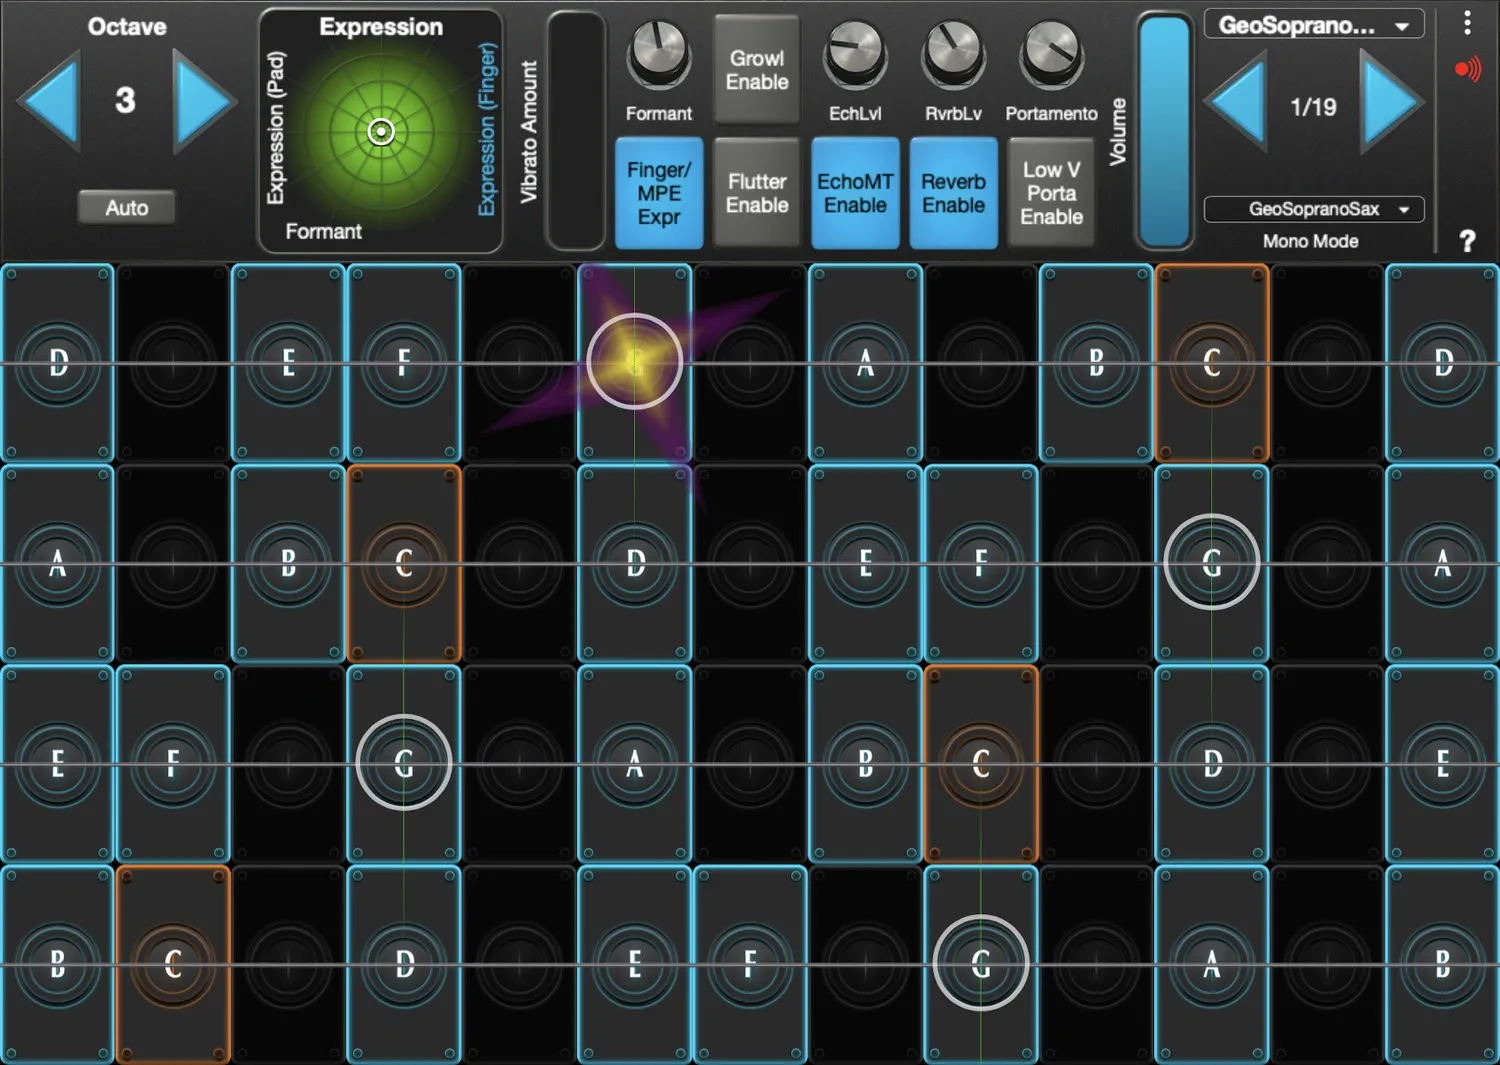This screenshot has height=1065, width=1500.
Task: Play the F pad in the top row
Action: pyautogui.click(x=404, y=362)
